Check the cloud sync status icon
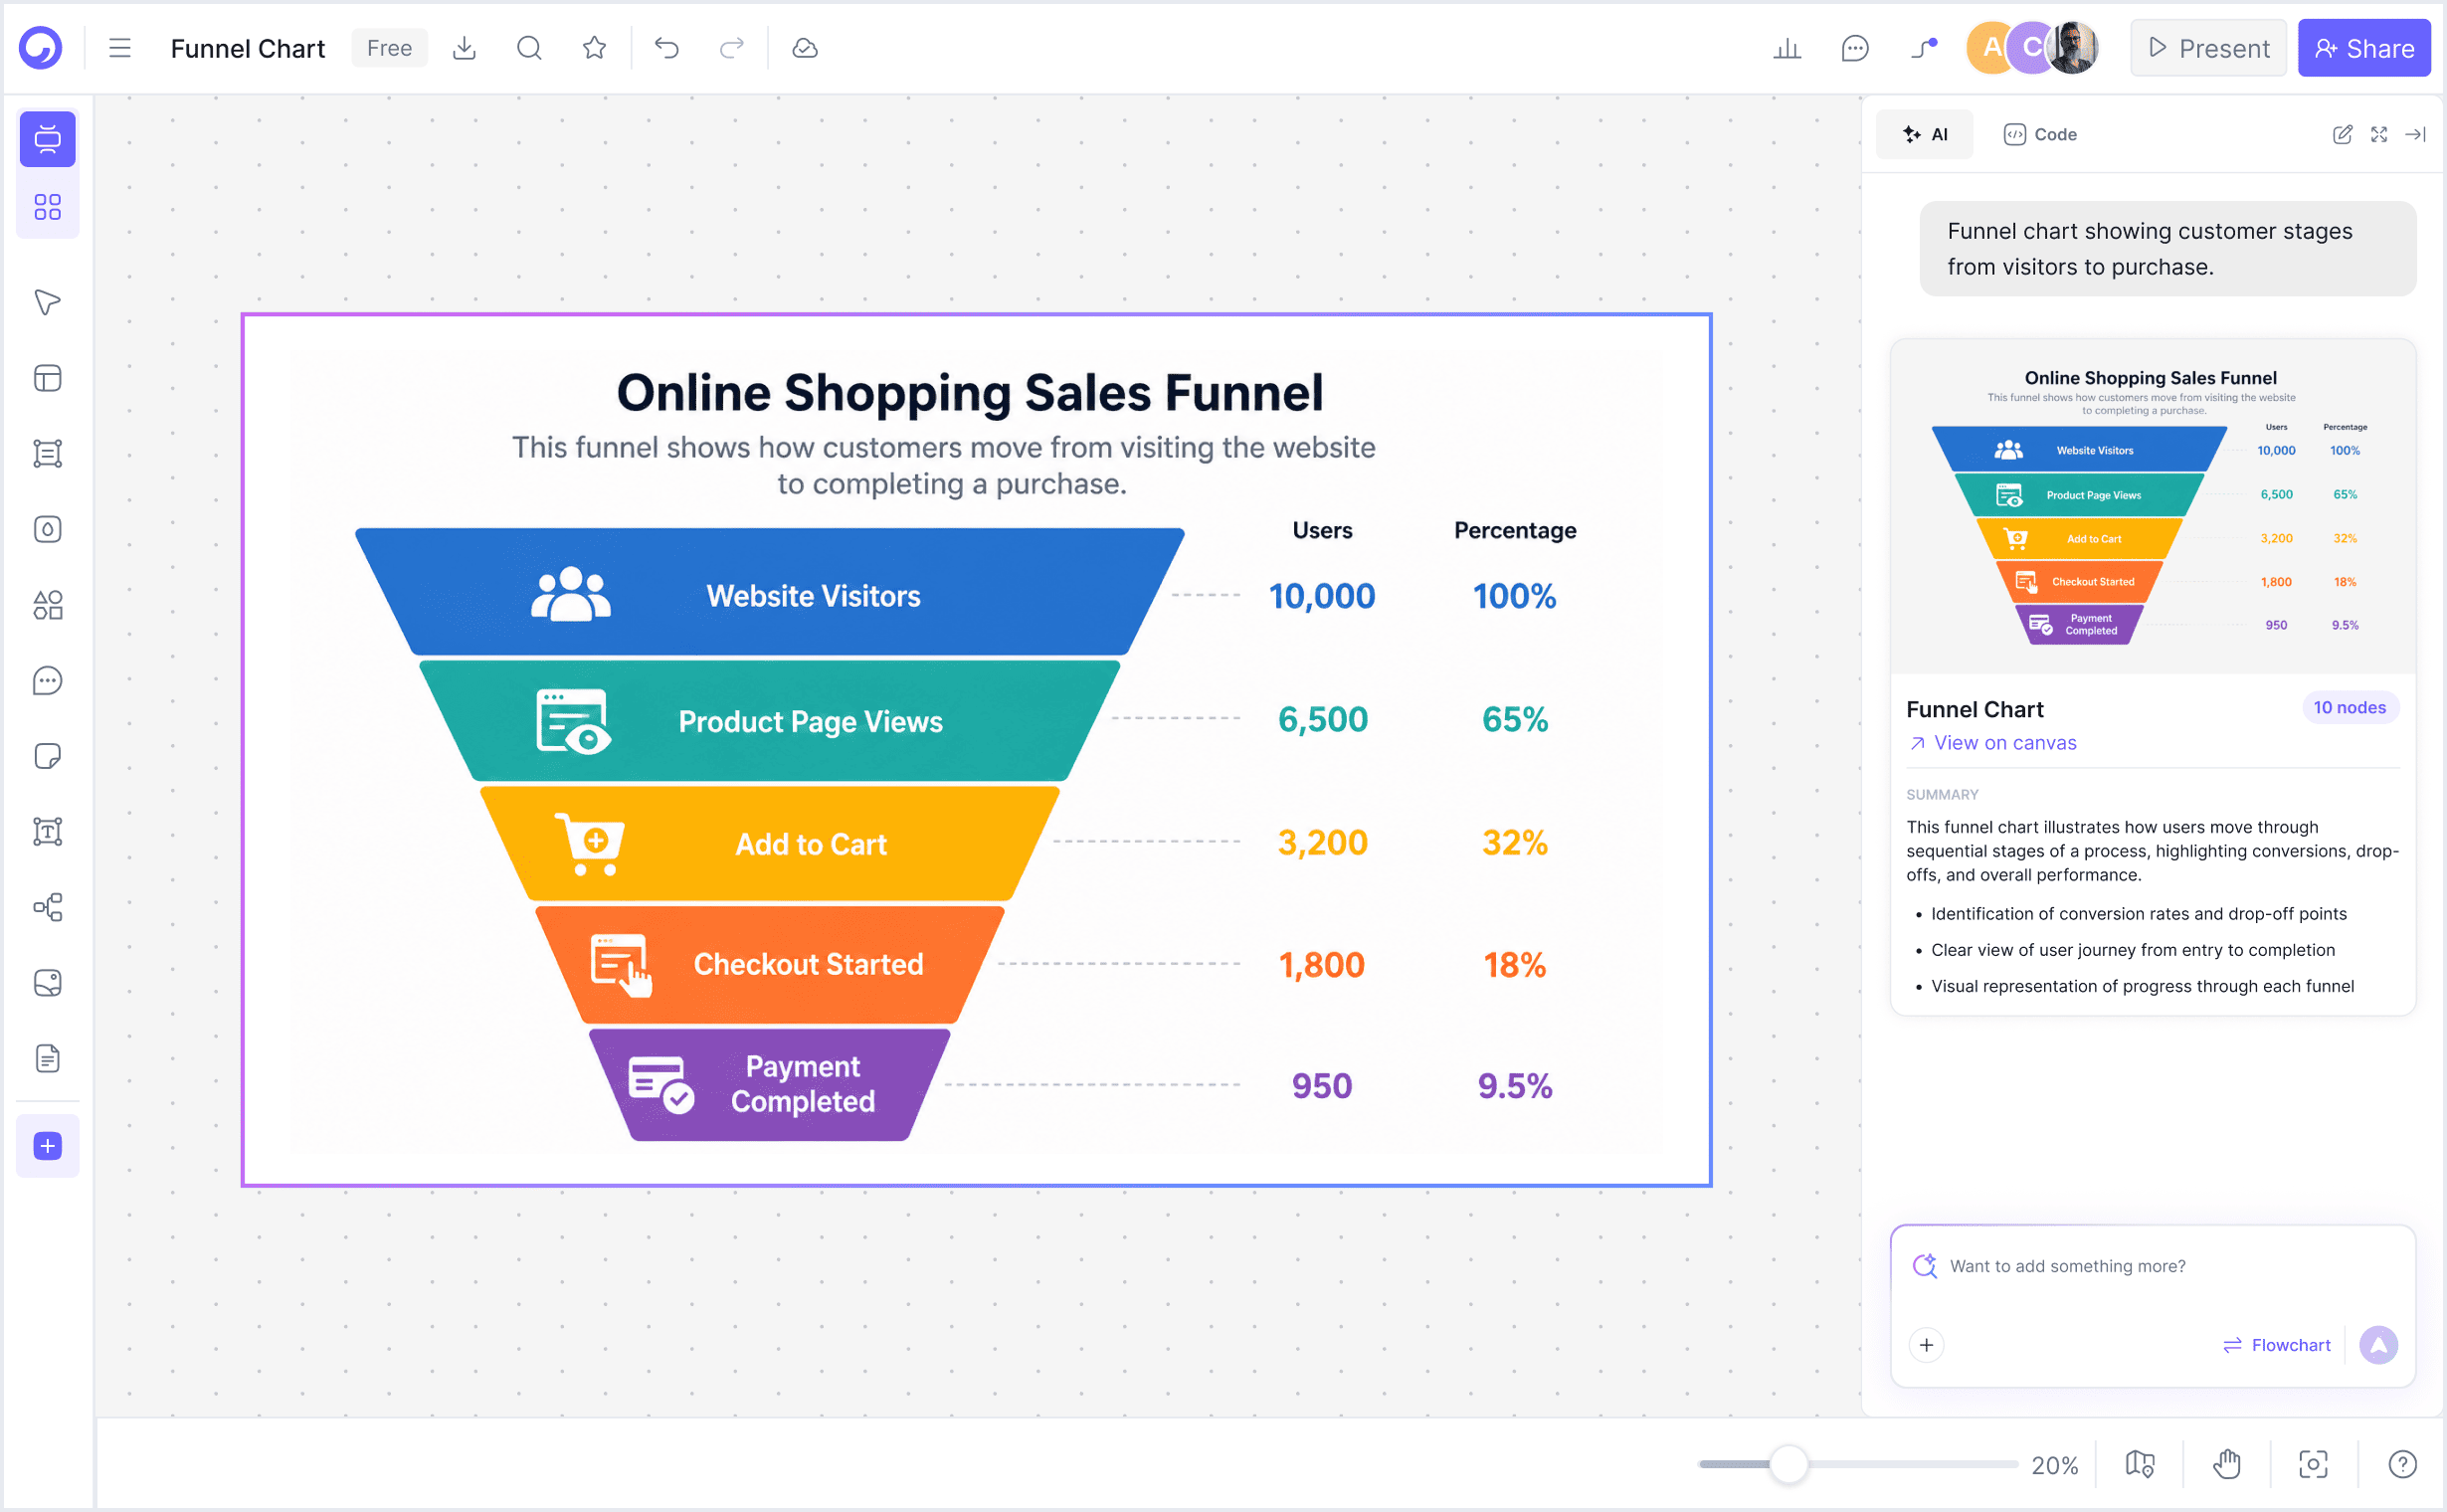Image resolution: width=2447 pixels, height=1512 pixels. click(805, 48)
